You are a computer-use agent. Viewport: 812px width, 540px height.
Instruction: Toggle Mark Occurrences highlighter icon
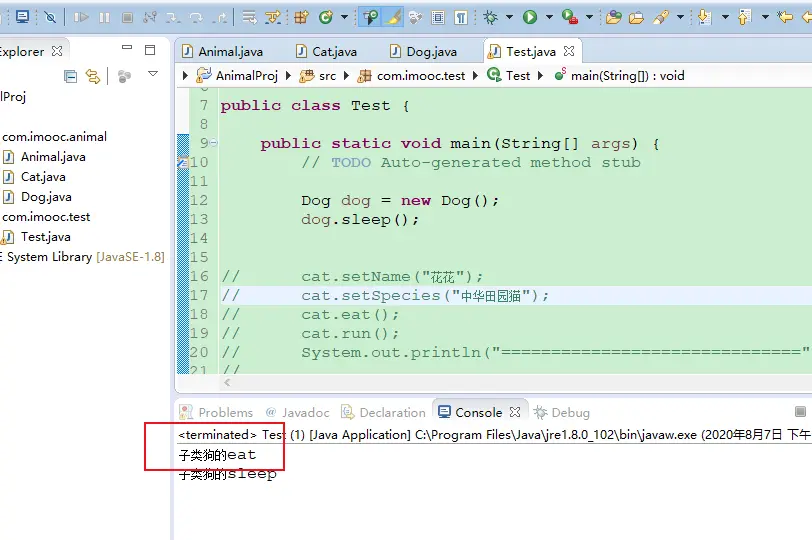pyautogui.click(x=394, y=17)
